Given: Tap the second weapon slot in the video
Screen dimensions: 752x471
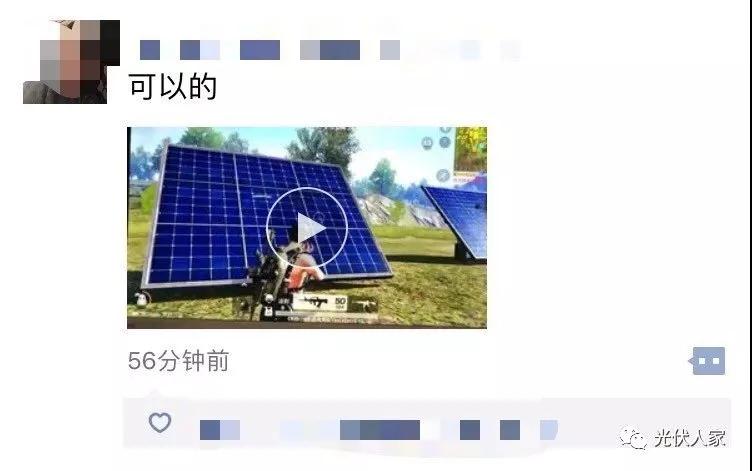Looking at the screenshot, I should [363, 304].
